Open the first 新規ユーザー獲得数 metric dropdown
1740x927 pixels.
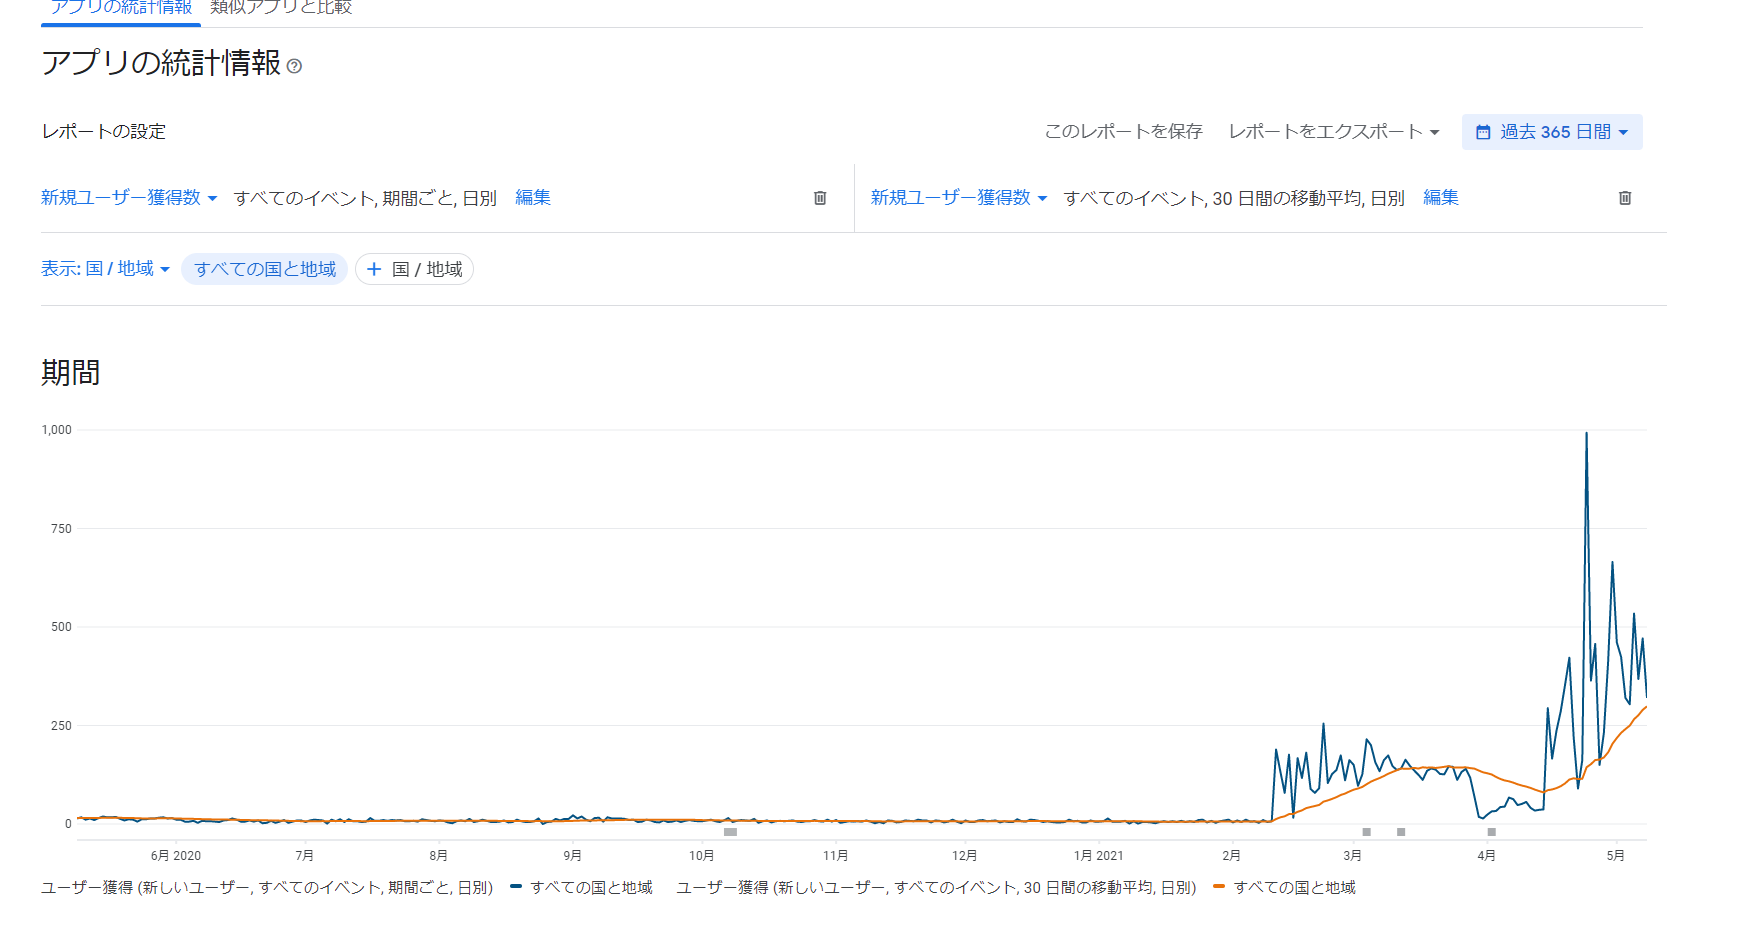[x=129, y=198]
